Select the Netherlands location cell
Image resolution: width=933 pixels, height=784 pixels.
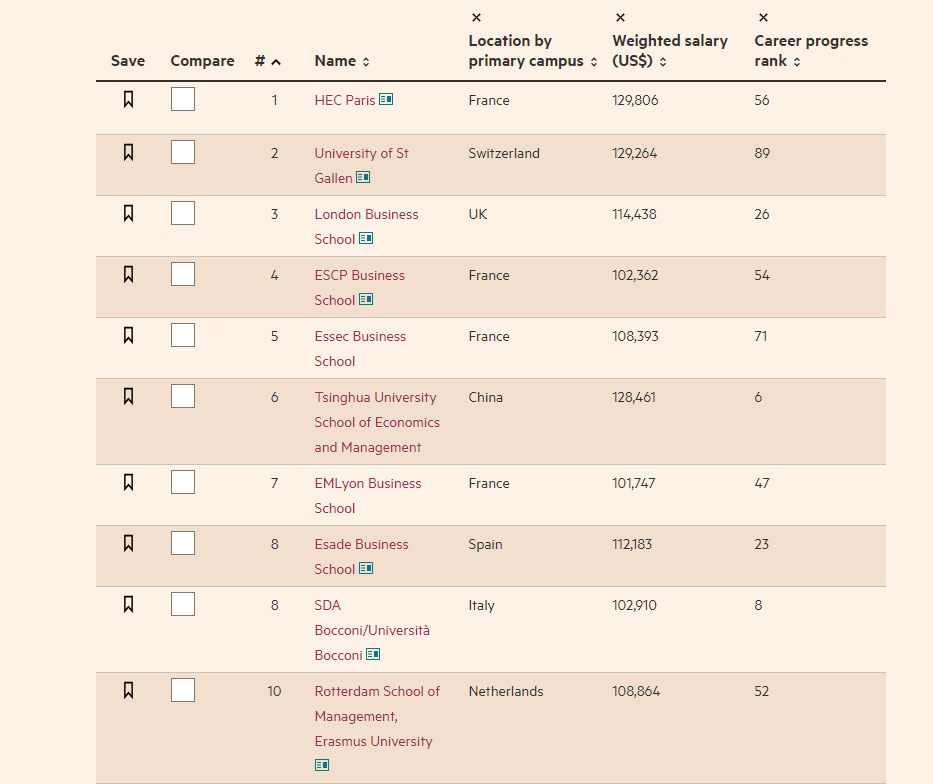pyautogui.click(x=506, y=691)
